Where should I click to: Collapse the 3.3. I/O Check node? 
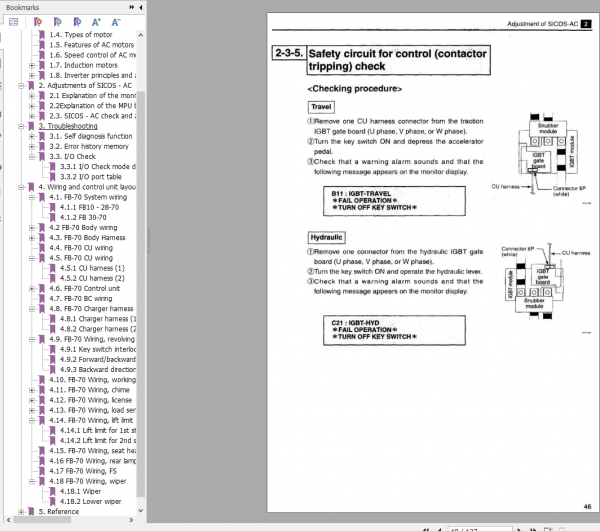point(32,156)
